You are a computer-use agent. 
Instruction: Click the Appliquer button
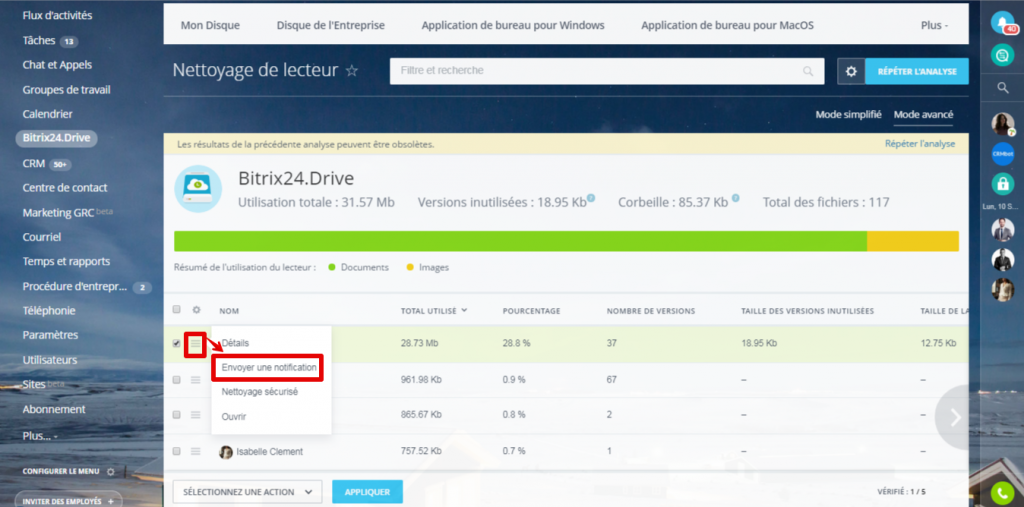(x=367, y=492)
